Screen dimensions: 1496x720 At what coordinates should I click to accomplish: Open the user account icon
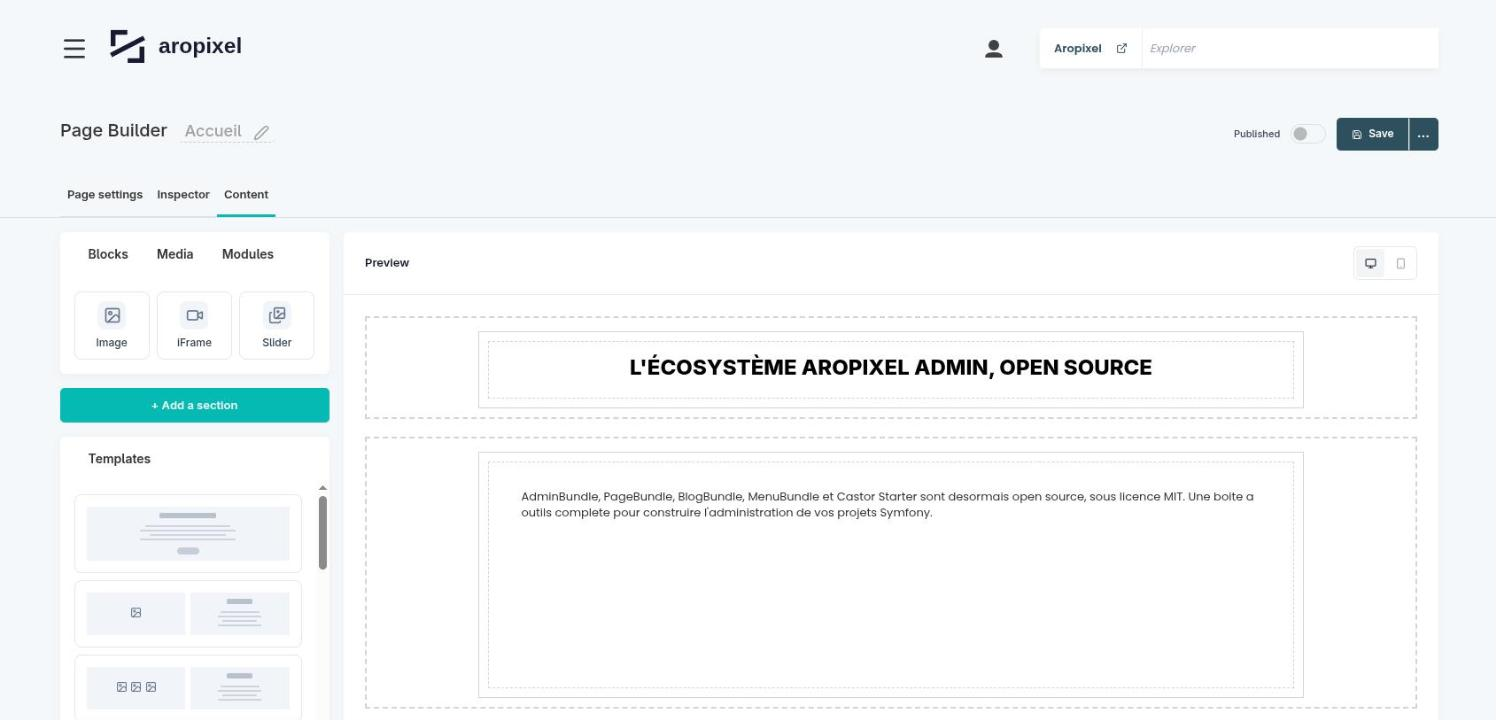coord(993,48)
